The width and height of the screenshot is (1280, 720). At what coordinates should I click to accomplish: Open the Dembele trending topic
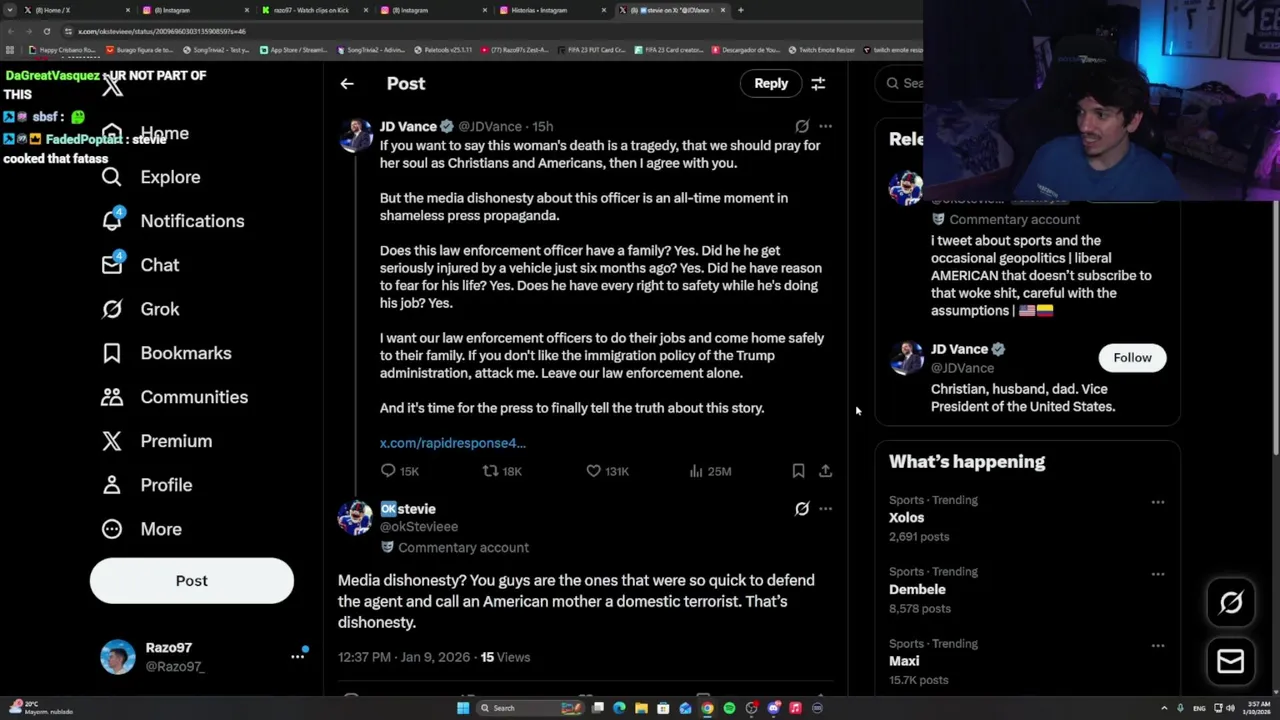pyautogui.click(x=917, y=590)
